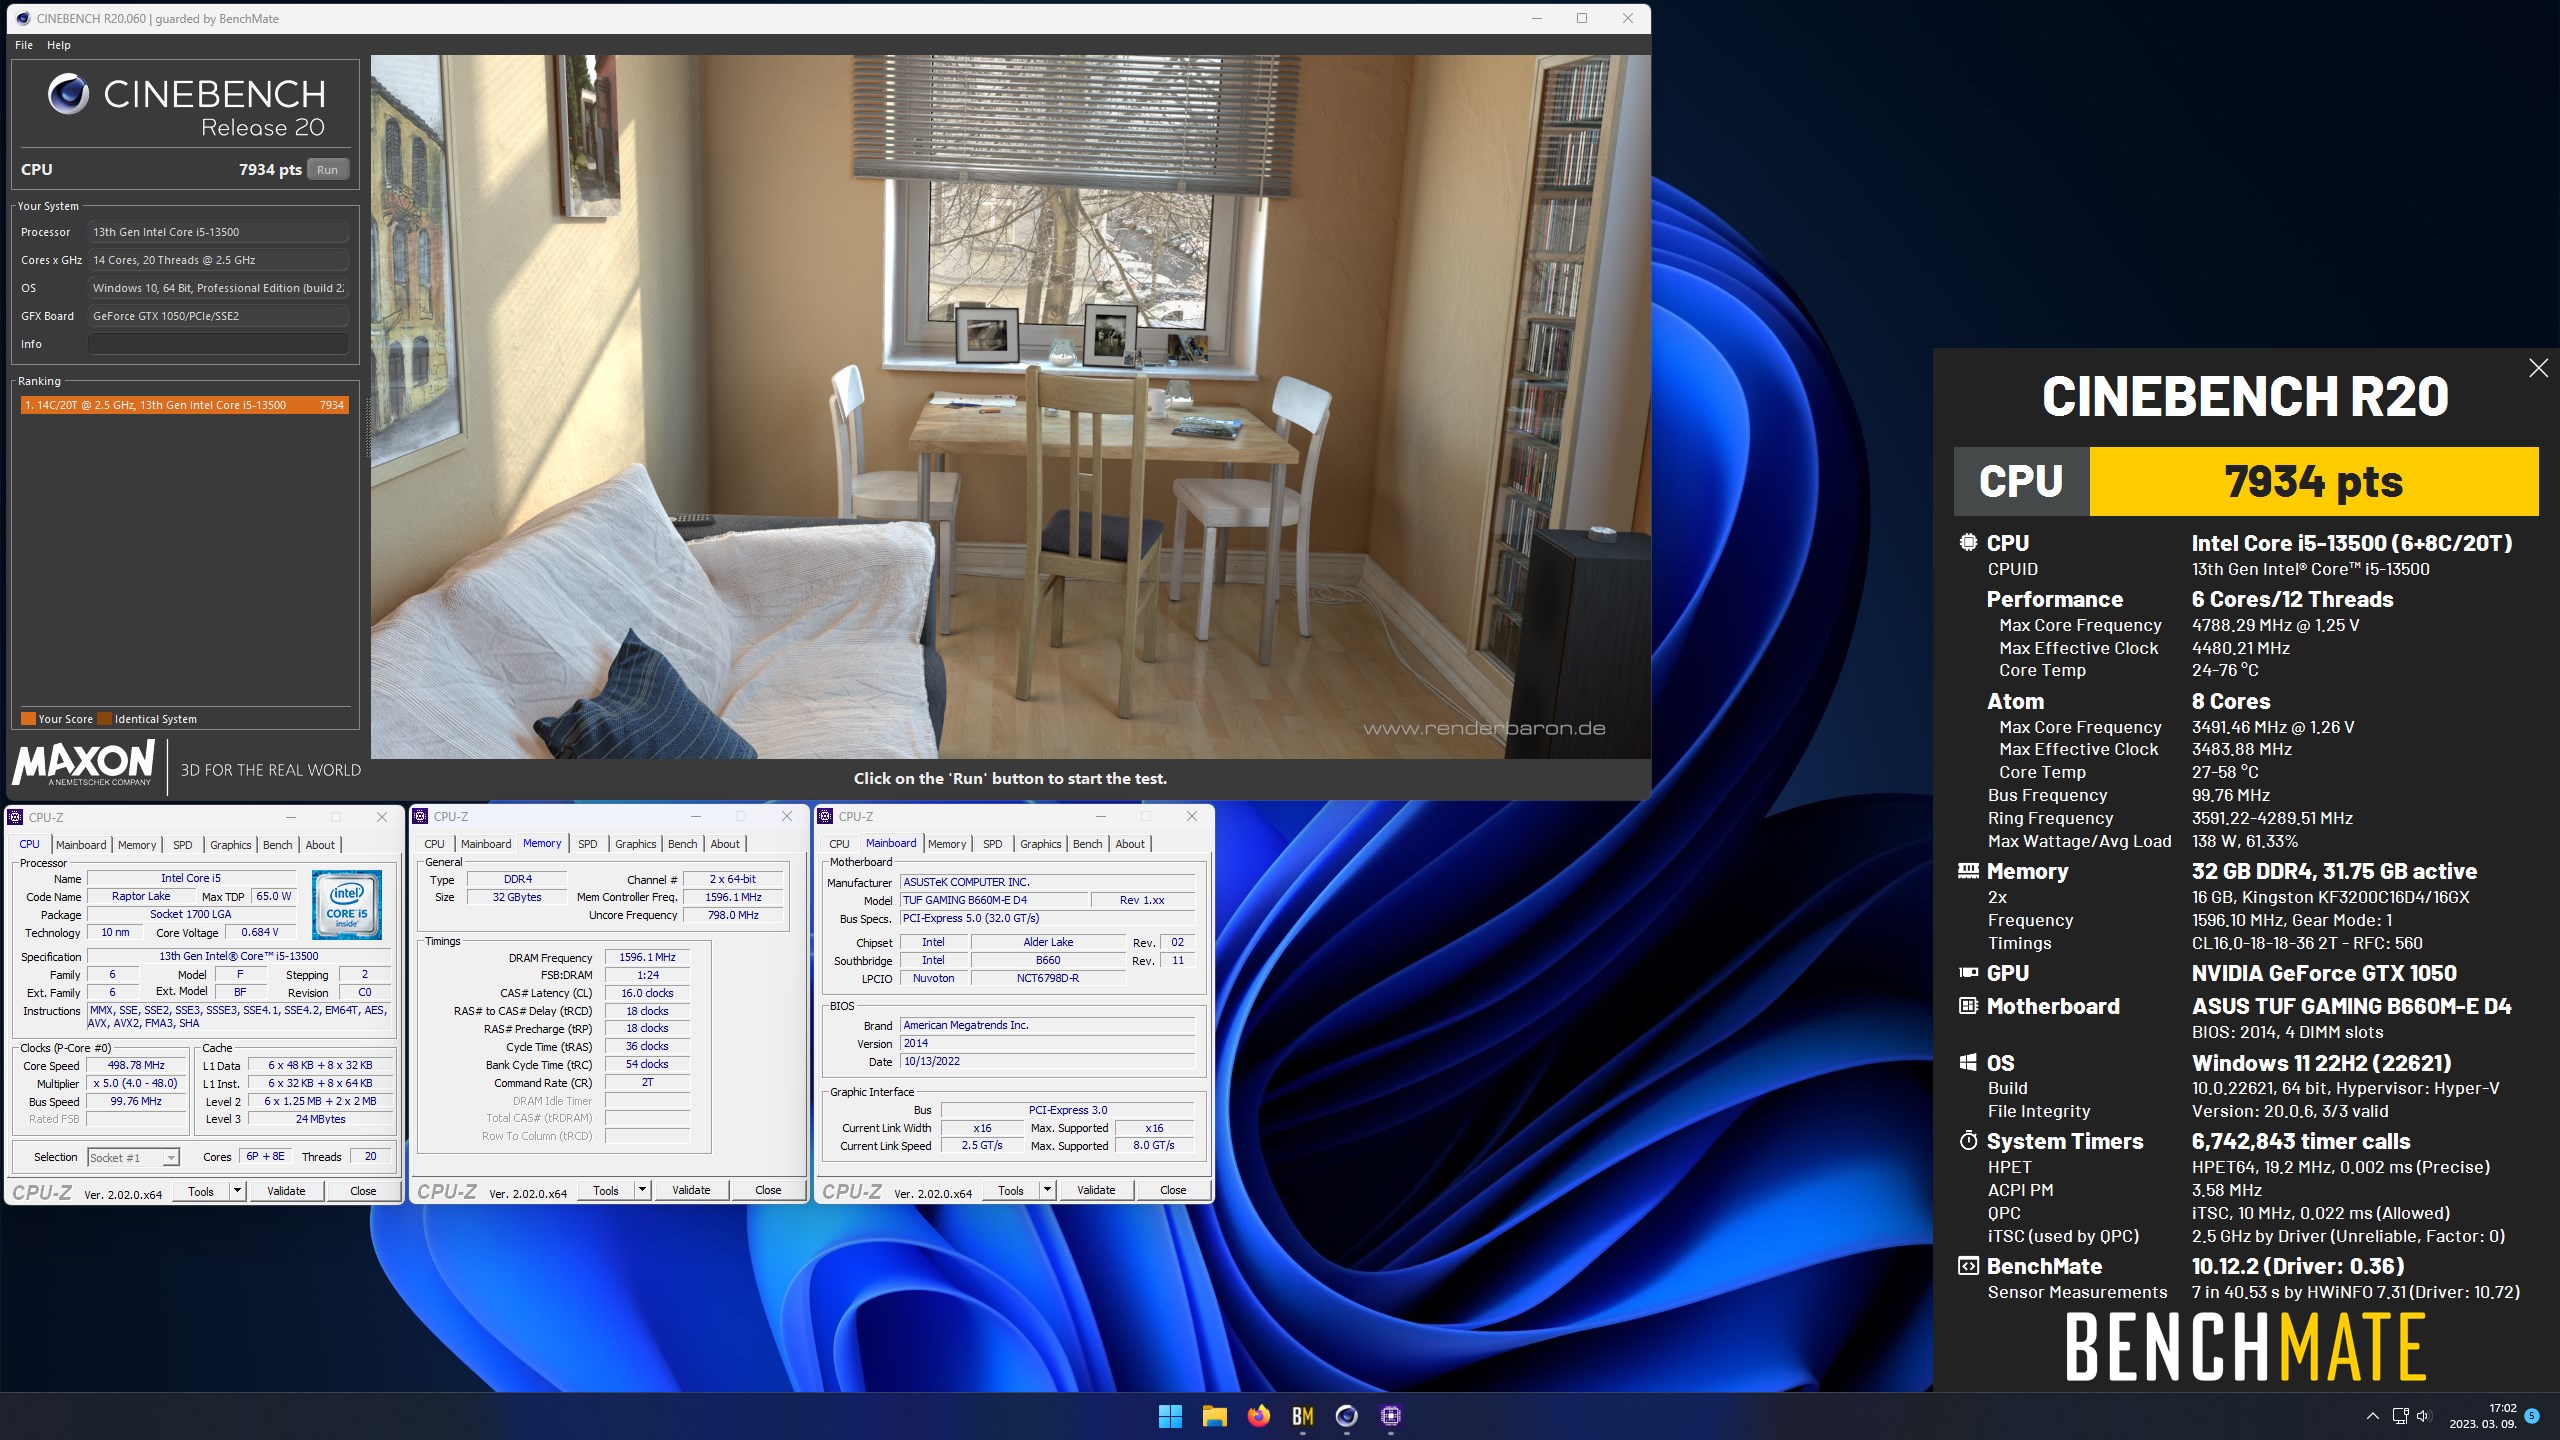
Task: Open Bench tab in first CPU-Z window
Action: click(x=277, y=845)
